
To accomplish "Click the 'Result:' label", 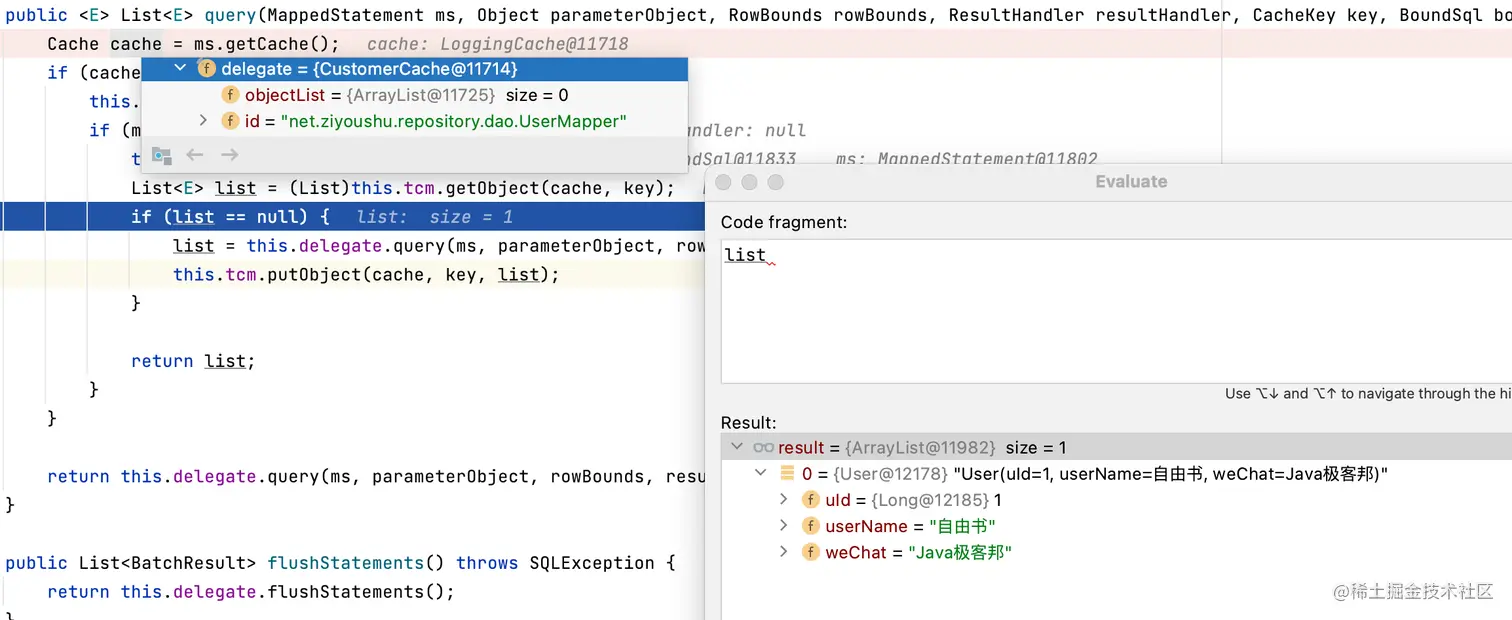I will [748, 423].
